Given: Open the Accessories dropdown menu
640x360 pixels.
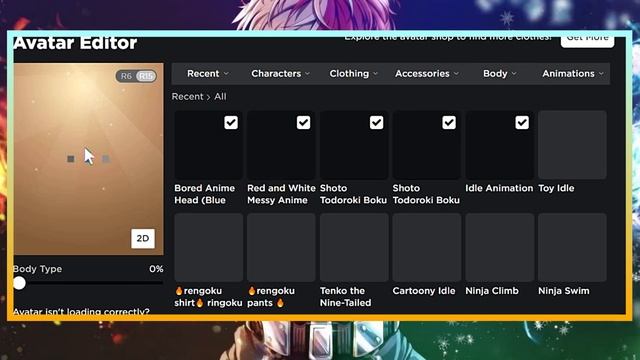Looking at the screenshot, I should click(x=427, y=73).
